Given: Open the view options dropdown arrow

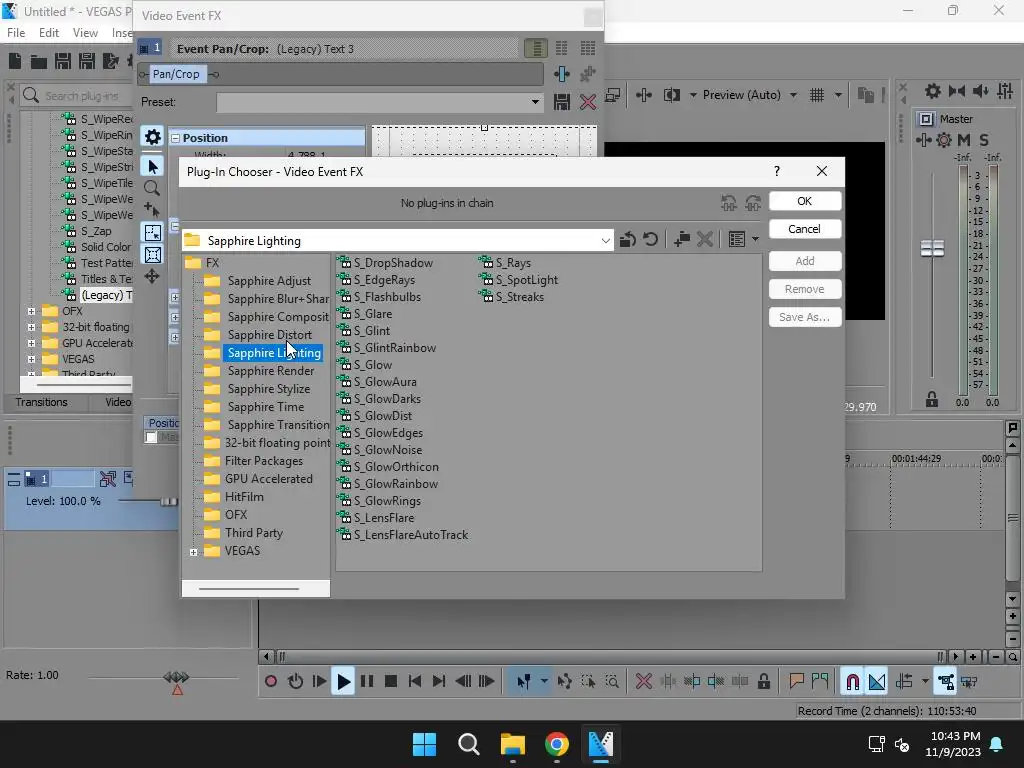Looking at the screenshot, I should tap(756, 240).
